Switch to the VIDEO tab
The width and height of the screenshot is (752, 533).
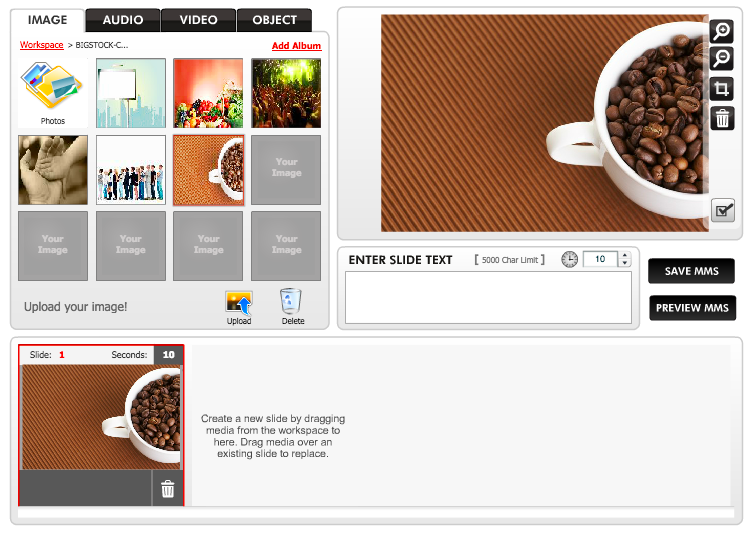(x=199, y=20)
